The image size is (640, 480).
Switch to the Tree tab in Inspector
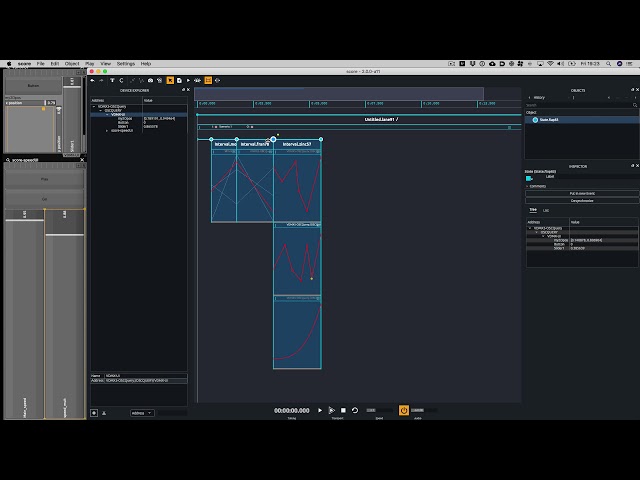(533, 210)
